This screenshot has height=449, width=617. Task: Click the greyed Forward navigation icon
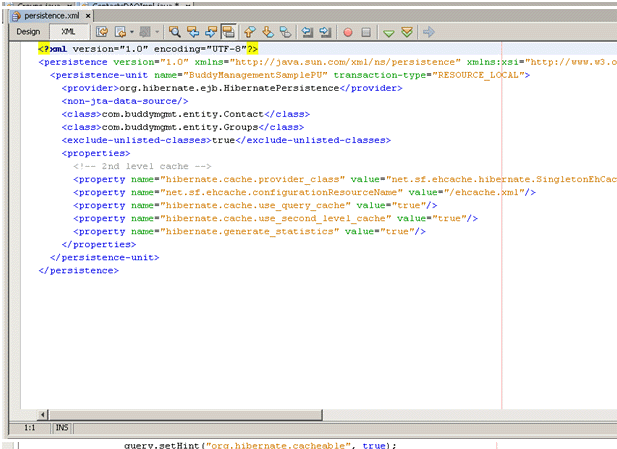(145, 32)
